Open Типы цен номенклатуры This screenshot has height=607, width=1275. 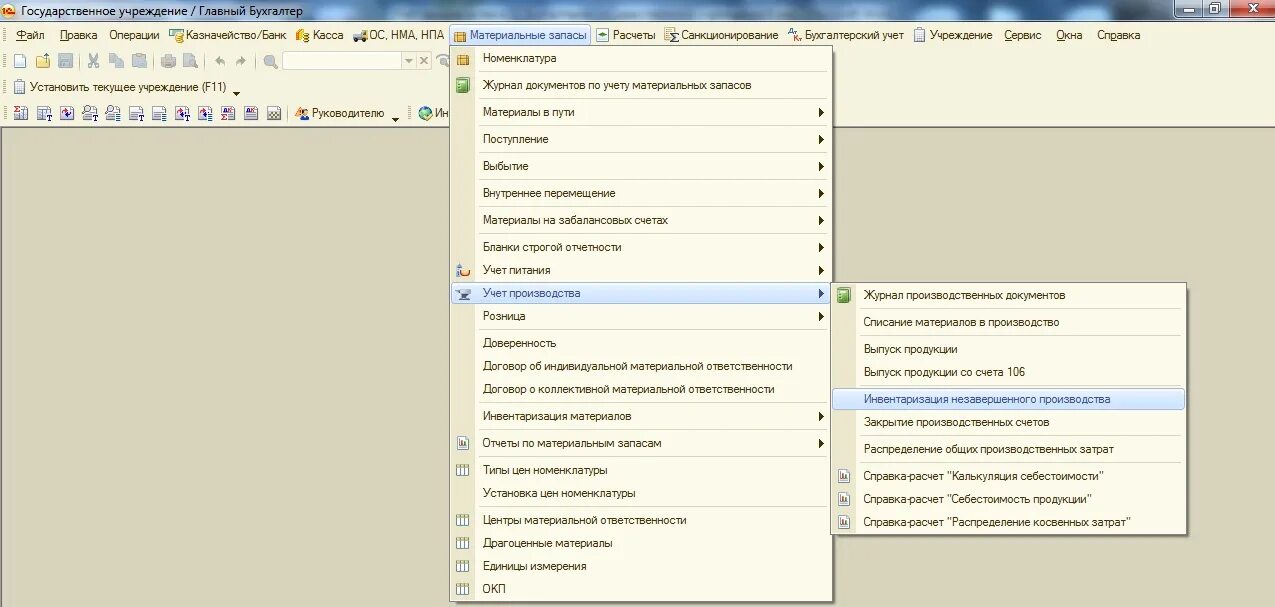tap(641, 471)
